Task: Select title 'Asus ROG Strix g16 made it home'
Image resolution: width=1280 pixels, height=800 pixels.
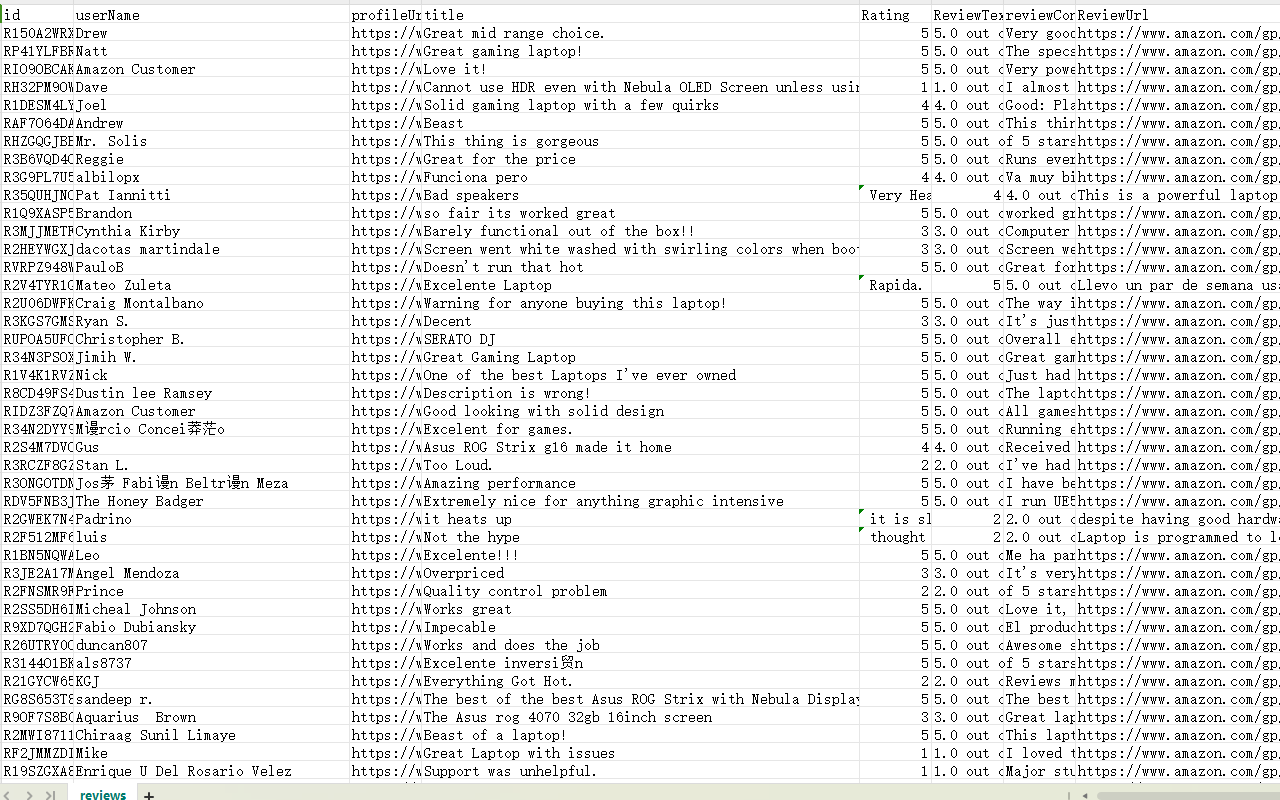Action: pos(641,447)
